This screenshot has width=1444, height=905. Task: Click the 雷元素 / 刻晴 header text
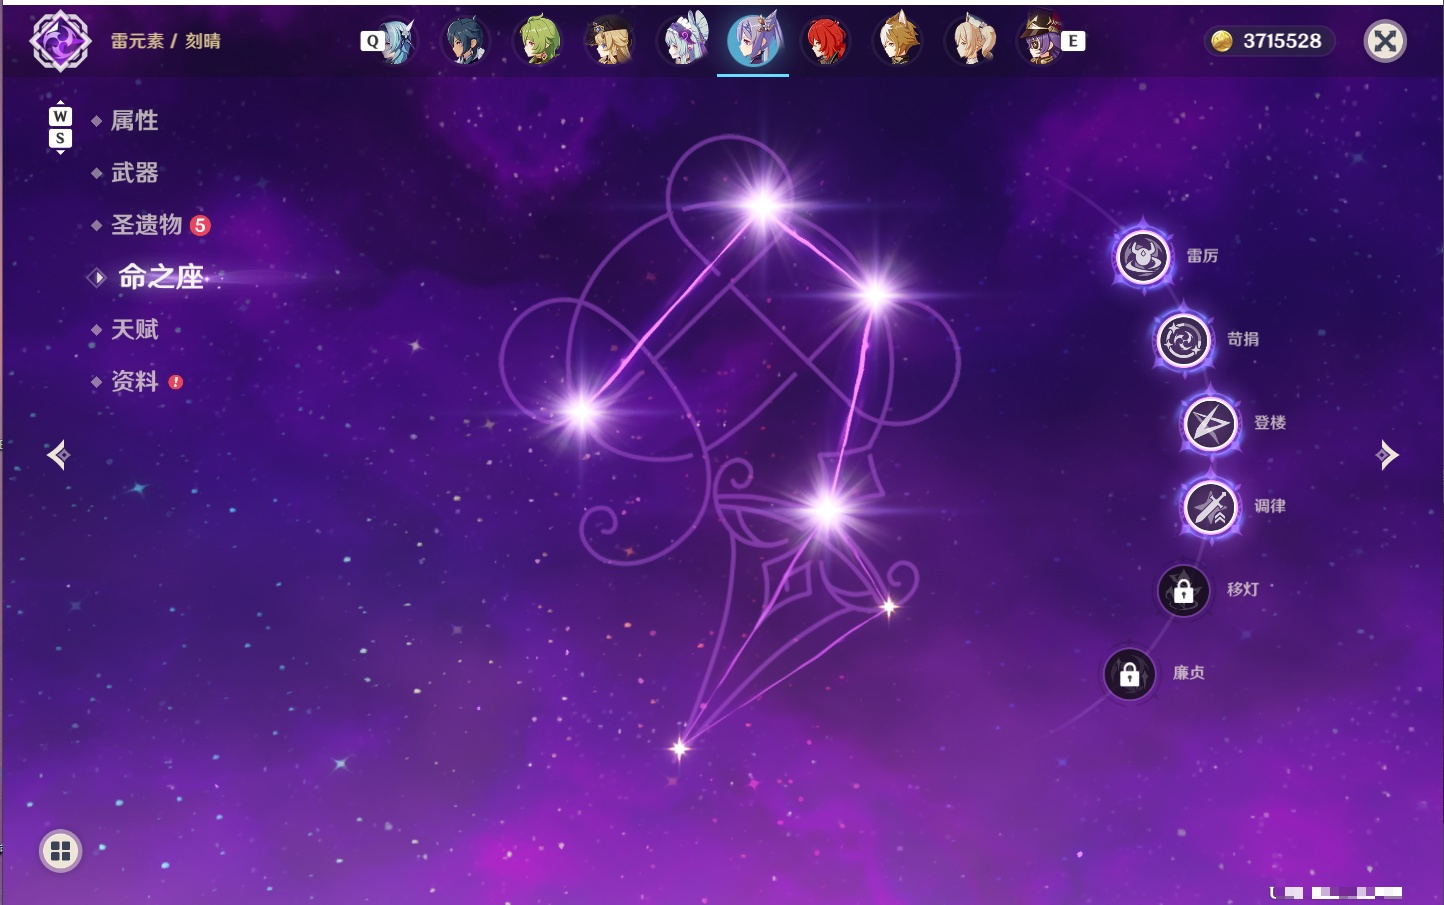pyautogui.click(x=166, y=41)
